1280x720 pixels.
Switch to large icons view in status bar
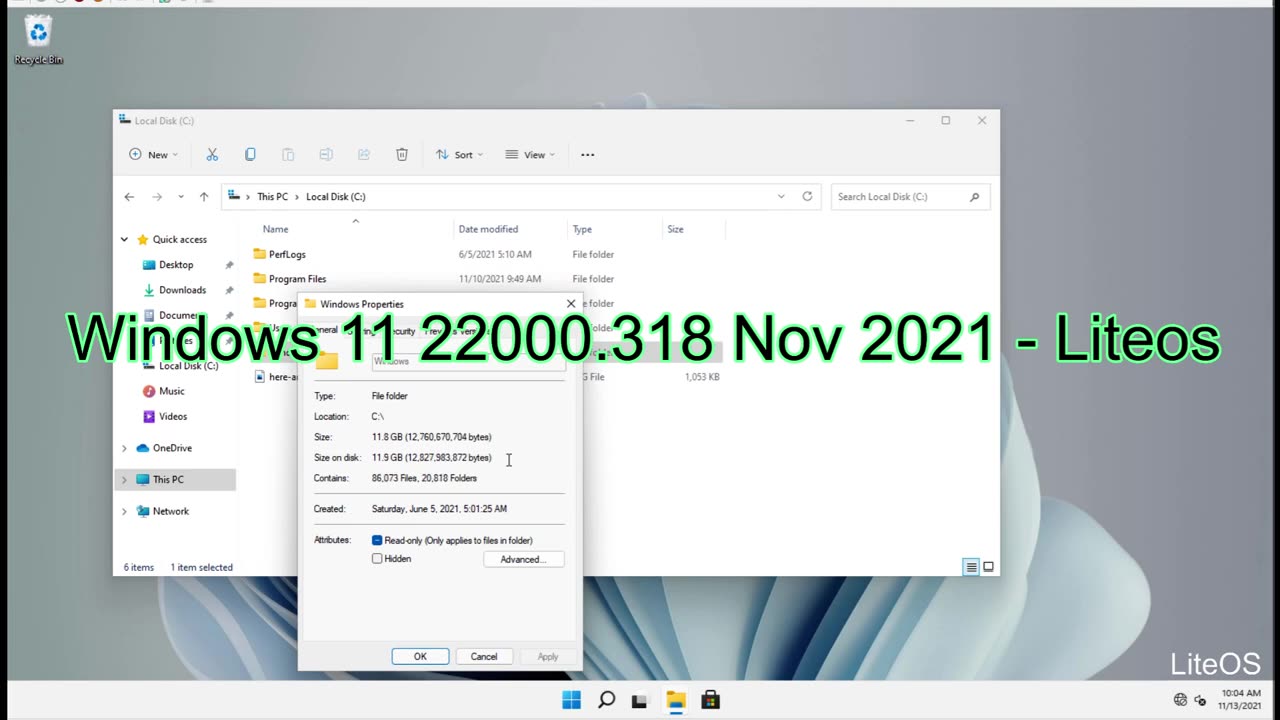989,567
